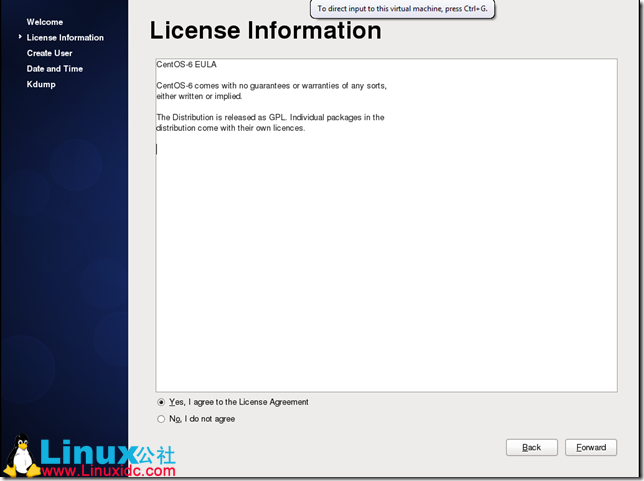This screenshot has height=481, width=644.
Task: Click 'CentOS-6 comes with no guarantees' line
Action: pos(271,86)
